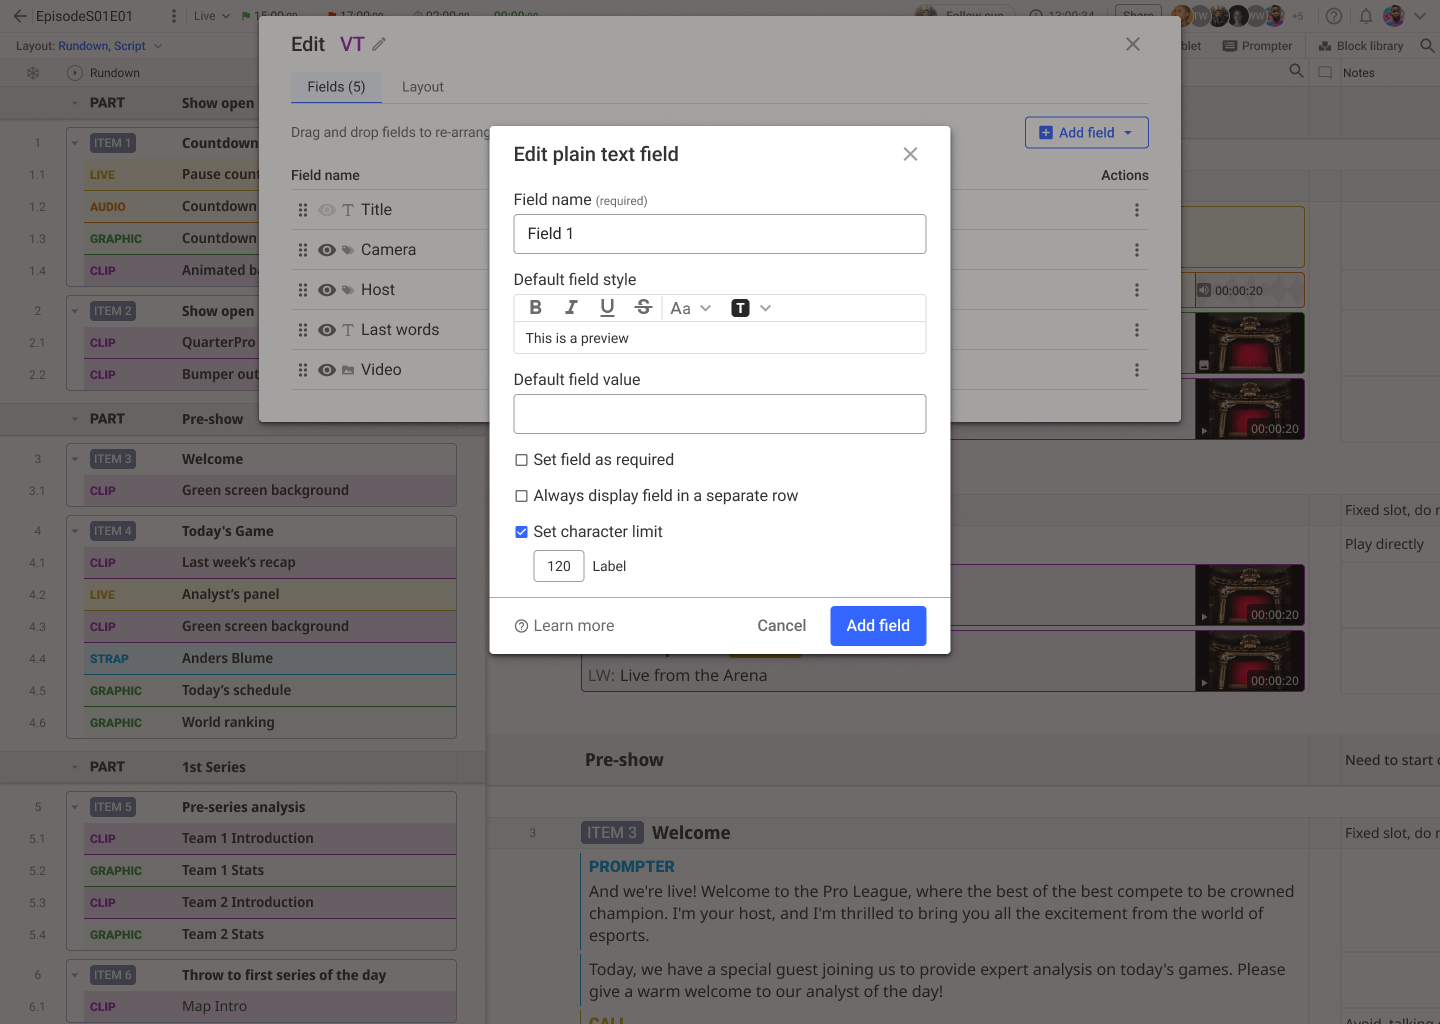This screenshot has width=1440, height=1024.
Task: Toggle visibility eye for Camera field
Action: tap(327, 250)
